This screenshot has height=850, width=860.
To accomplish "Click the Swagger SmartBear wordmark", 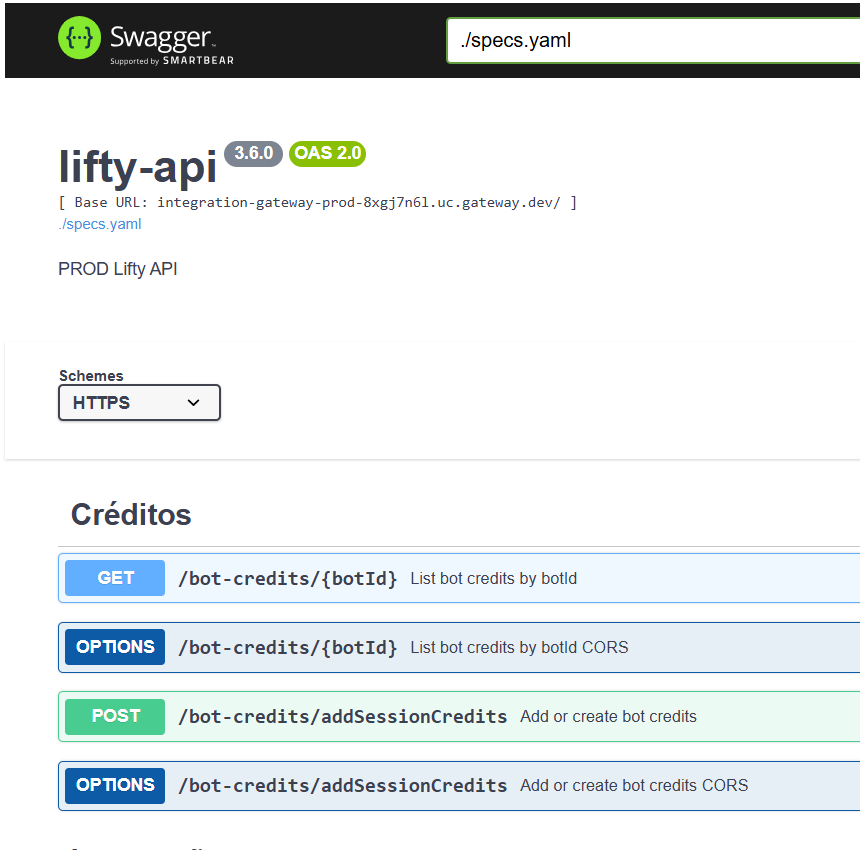I will coord(163,42).
